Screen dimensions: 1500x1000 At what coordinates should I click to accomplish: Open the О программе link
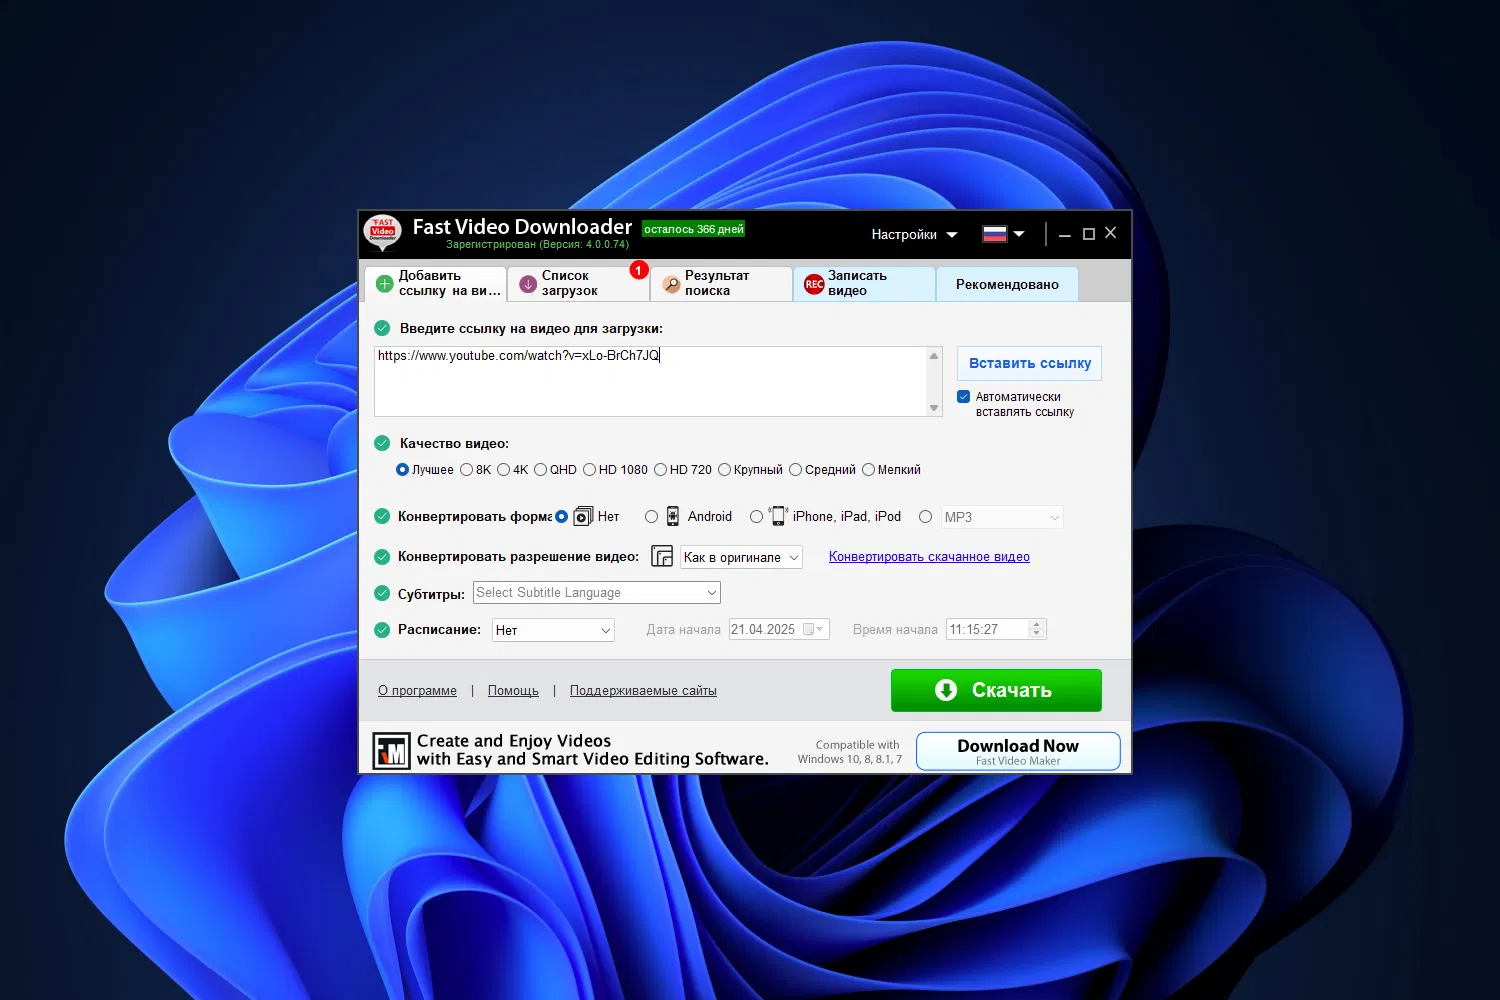click(417, 691)
